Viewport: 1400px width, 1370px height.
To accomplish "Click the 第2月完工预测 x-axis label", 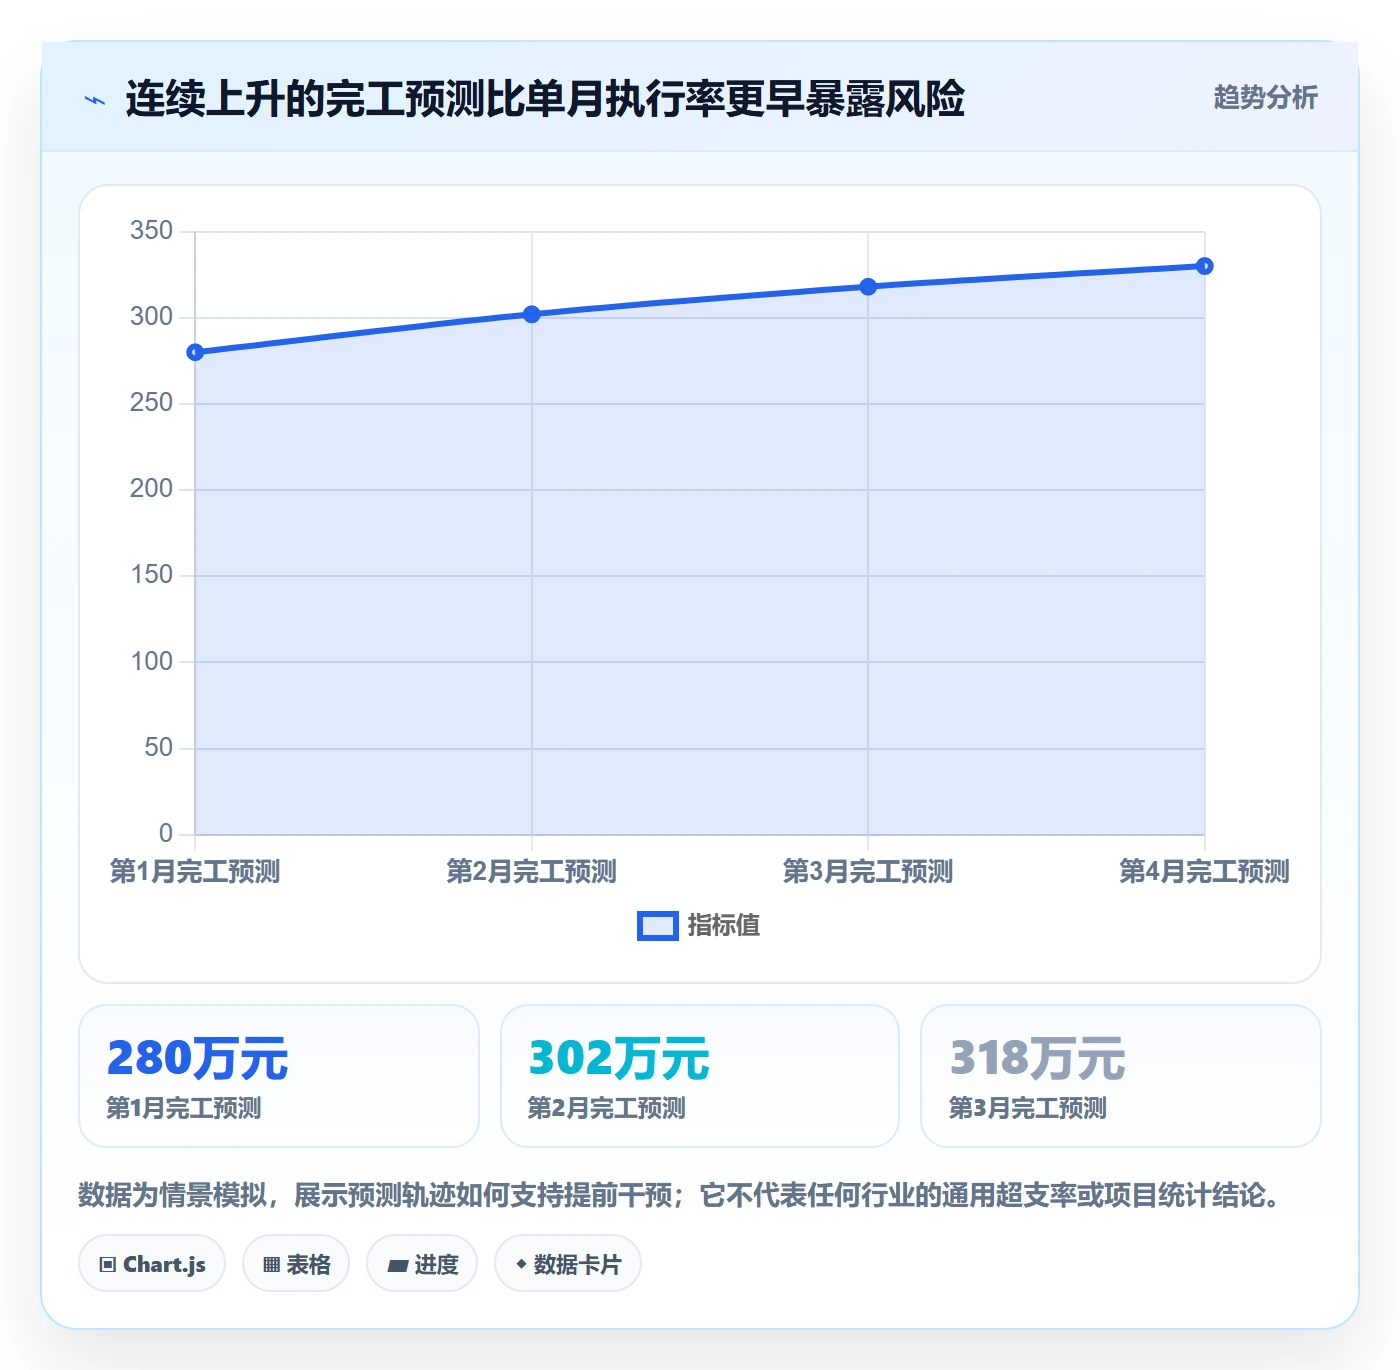I will coord(532,871).
